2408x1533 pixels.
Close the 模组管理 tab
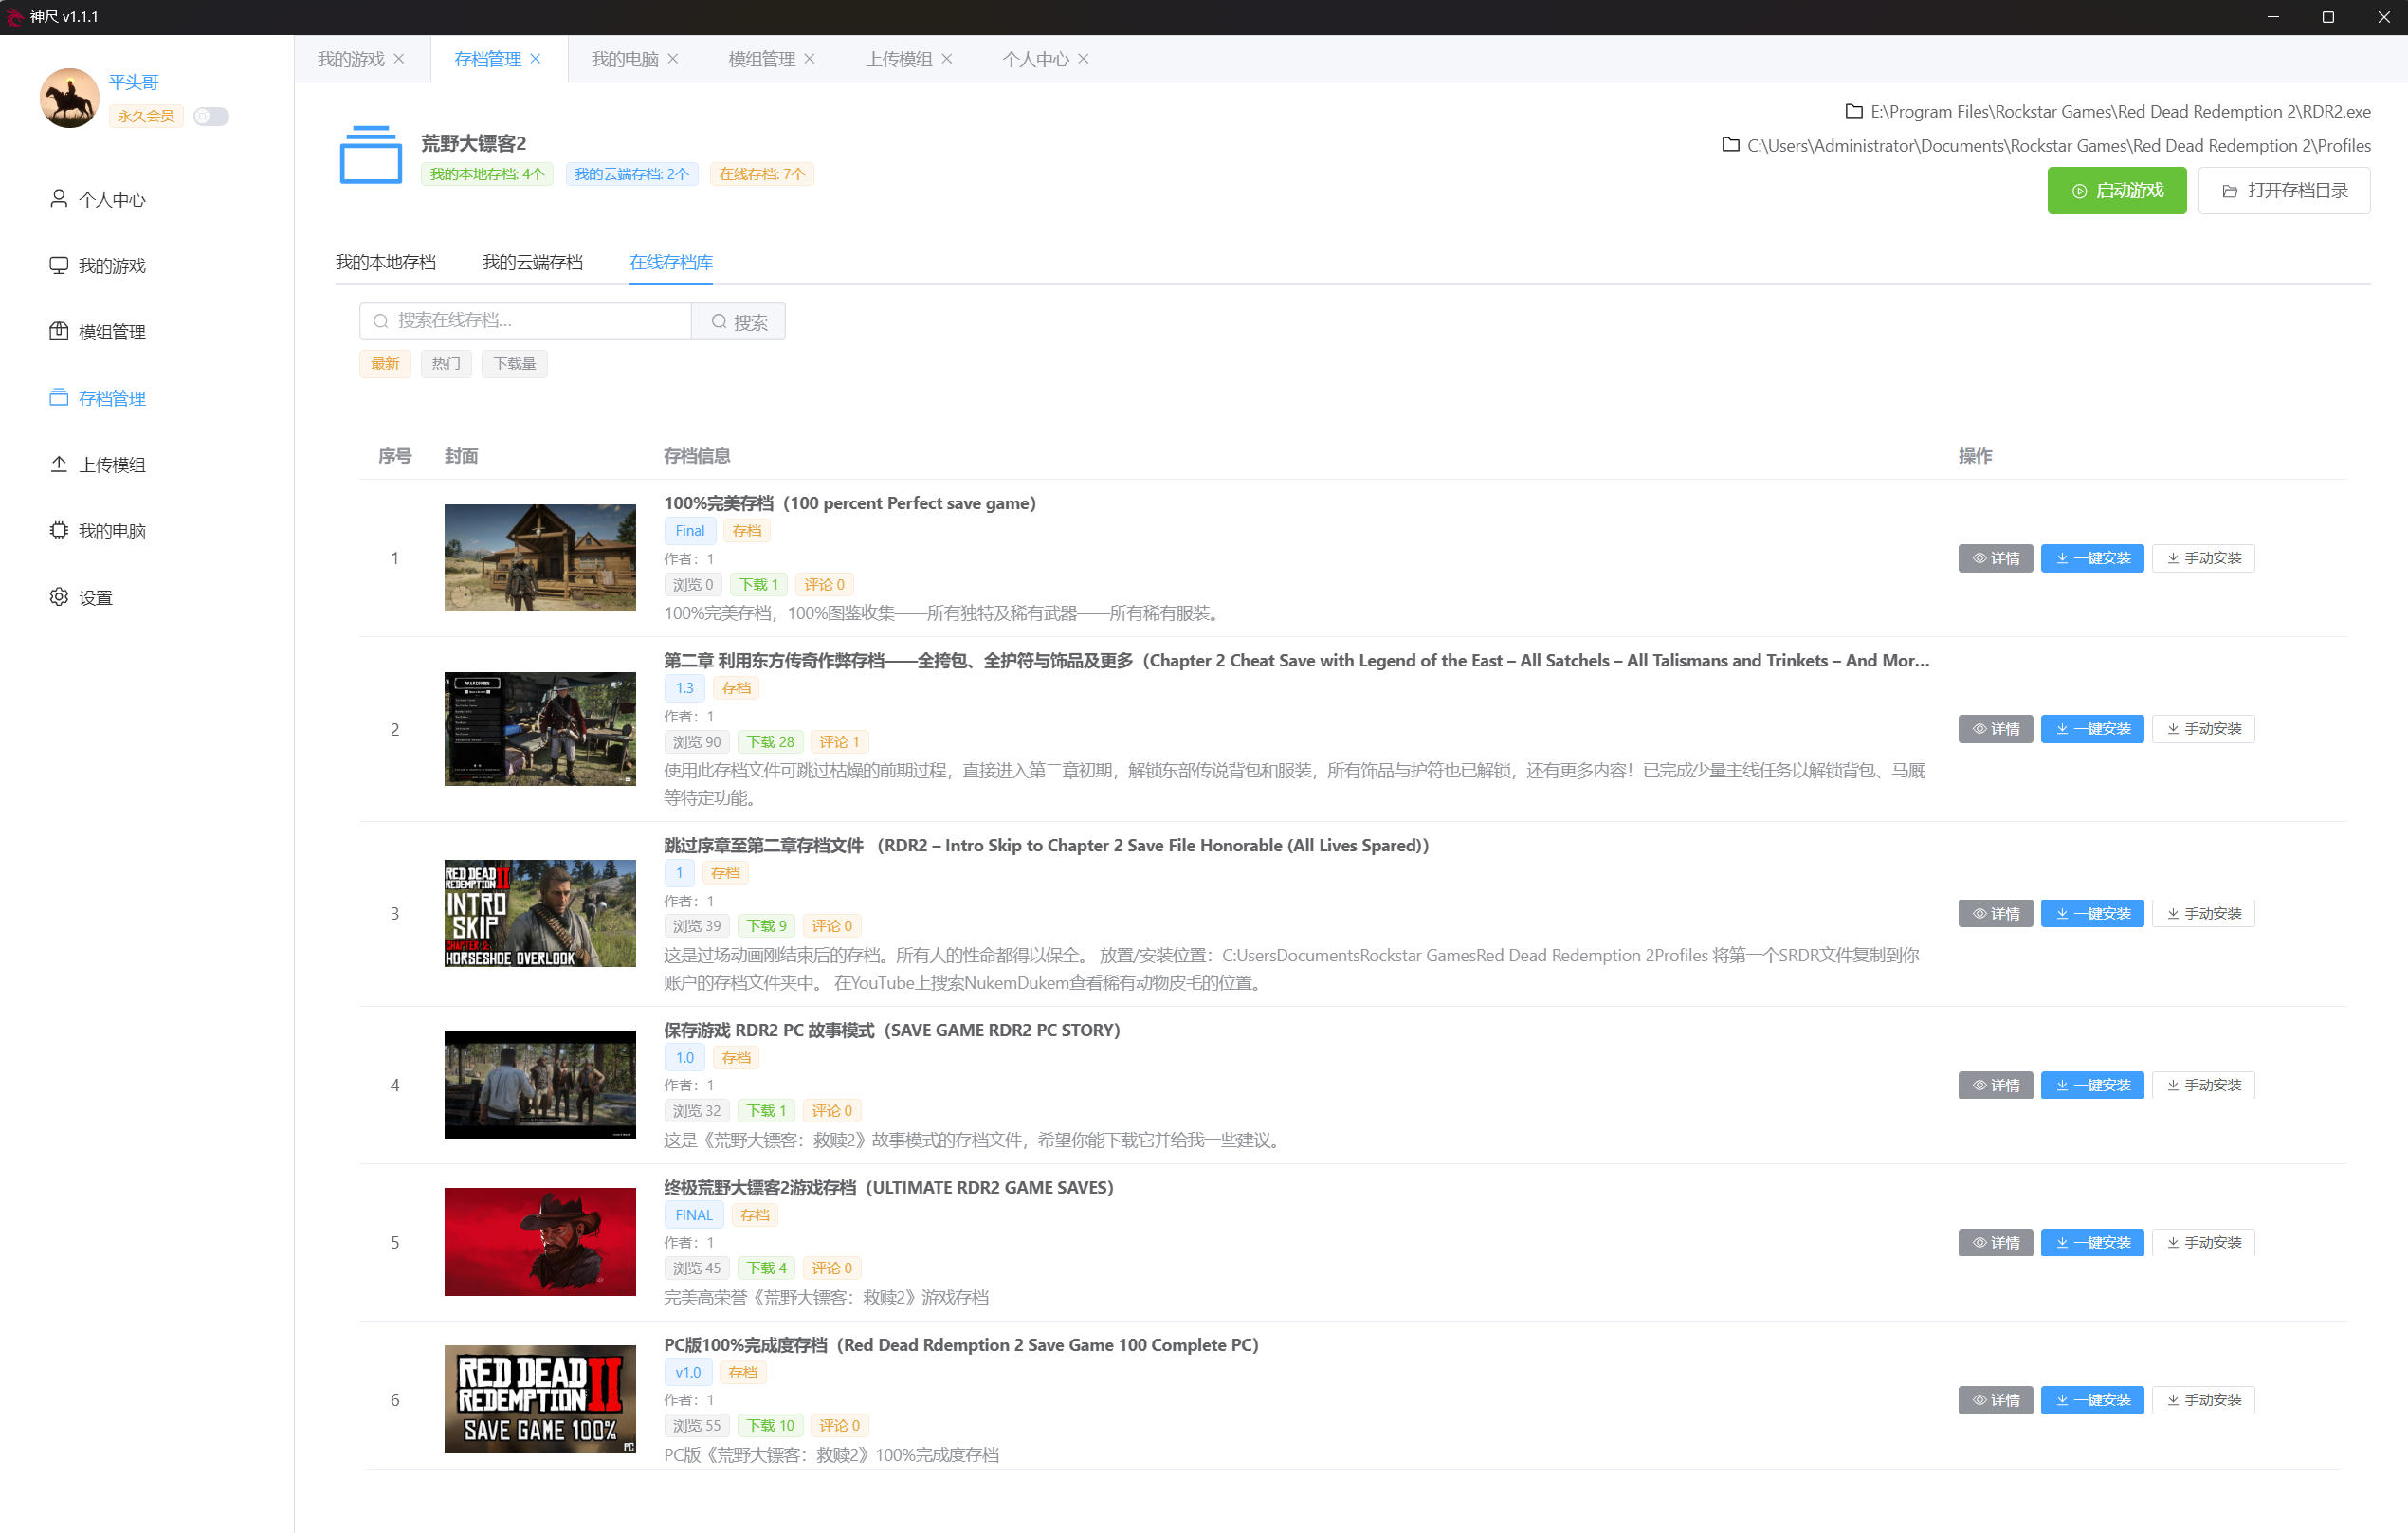click(810, 59)
